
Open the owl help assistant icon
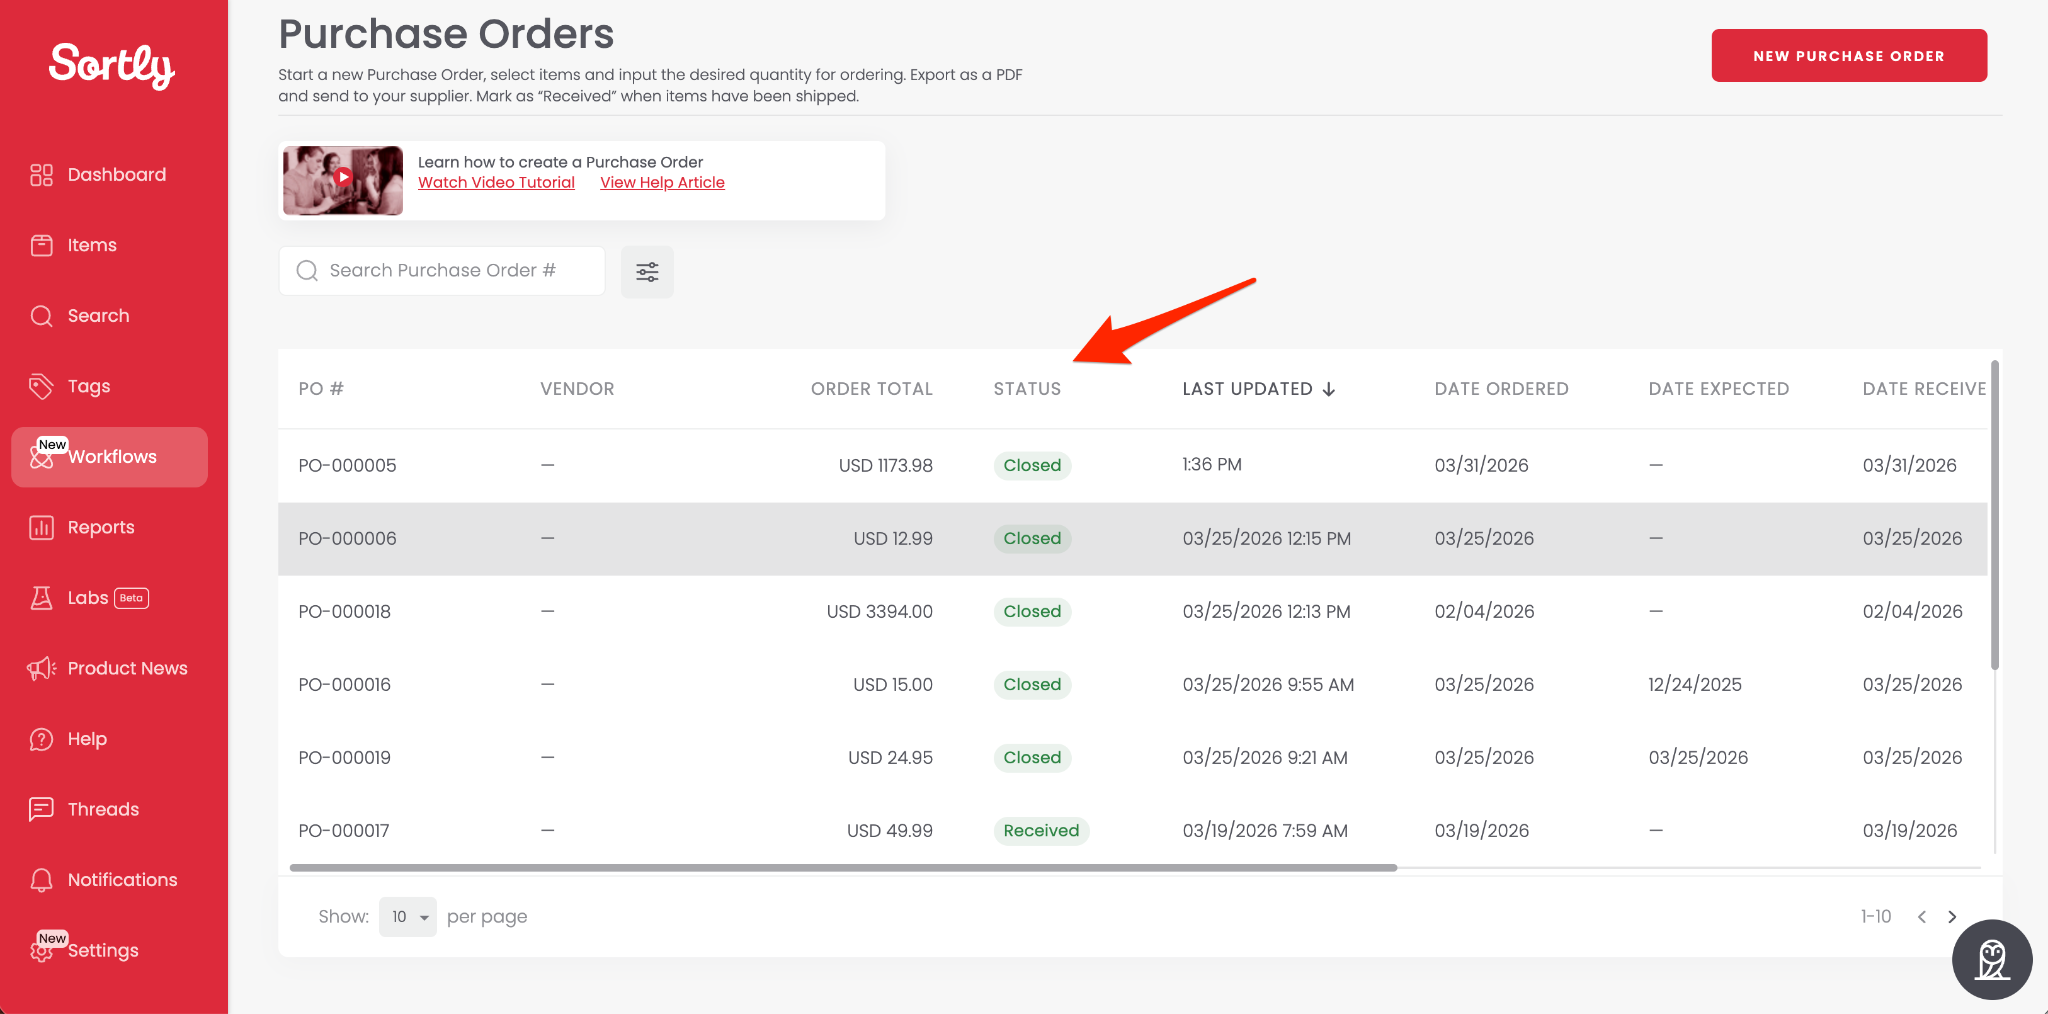tap(1991, 960)
